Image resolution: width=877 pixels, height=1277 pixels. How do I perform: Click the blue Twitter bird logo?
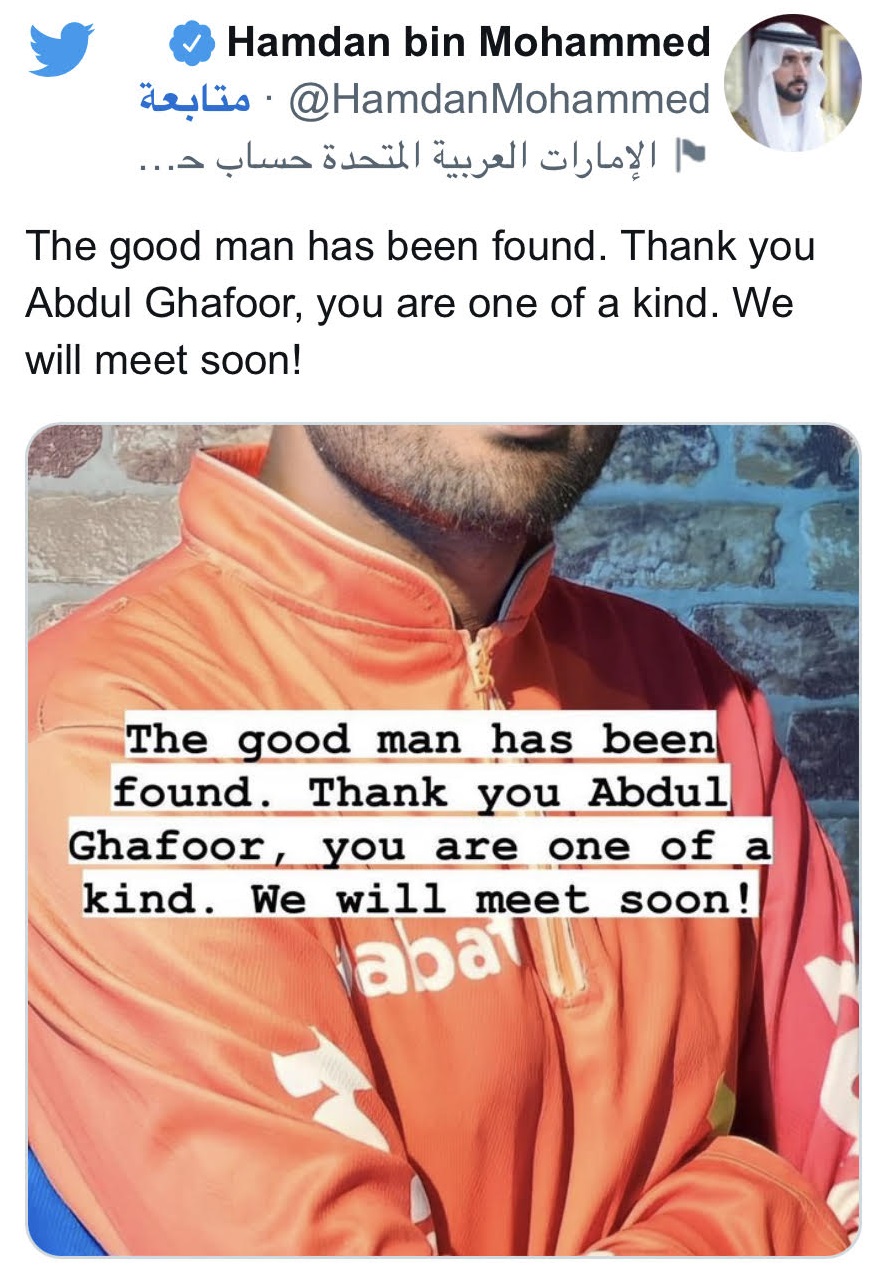tap(61, 48)
